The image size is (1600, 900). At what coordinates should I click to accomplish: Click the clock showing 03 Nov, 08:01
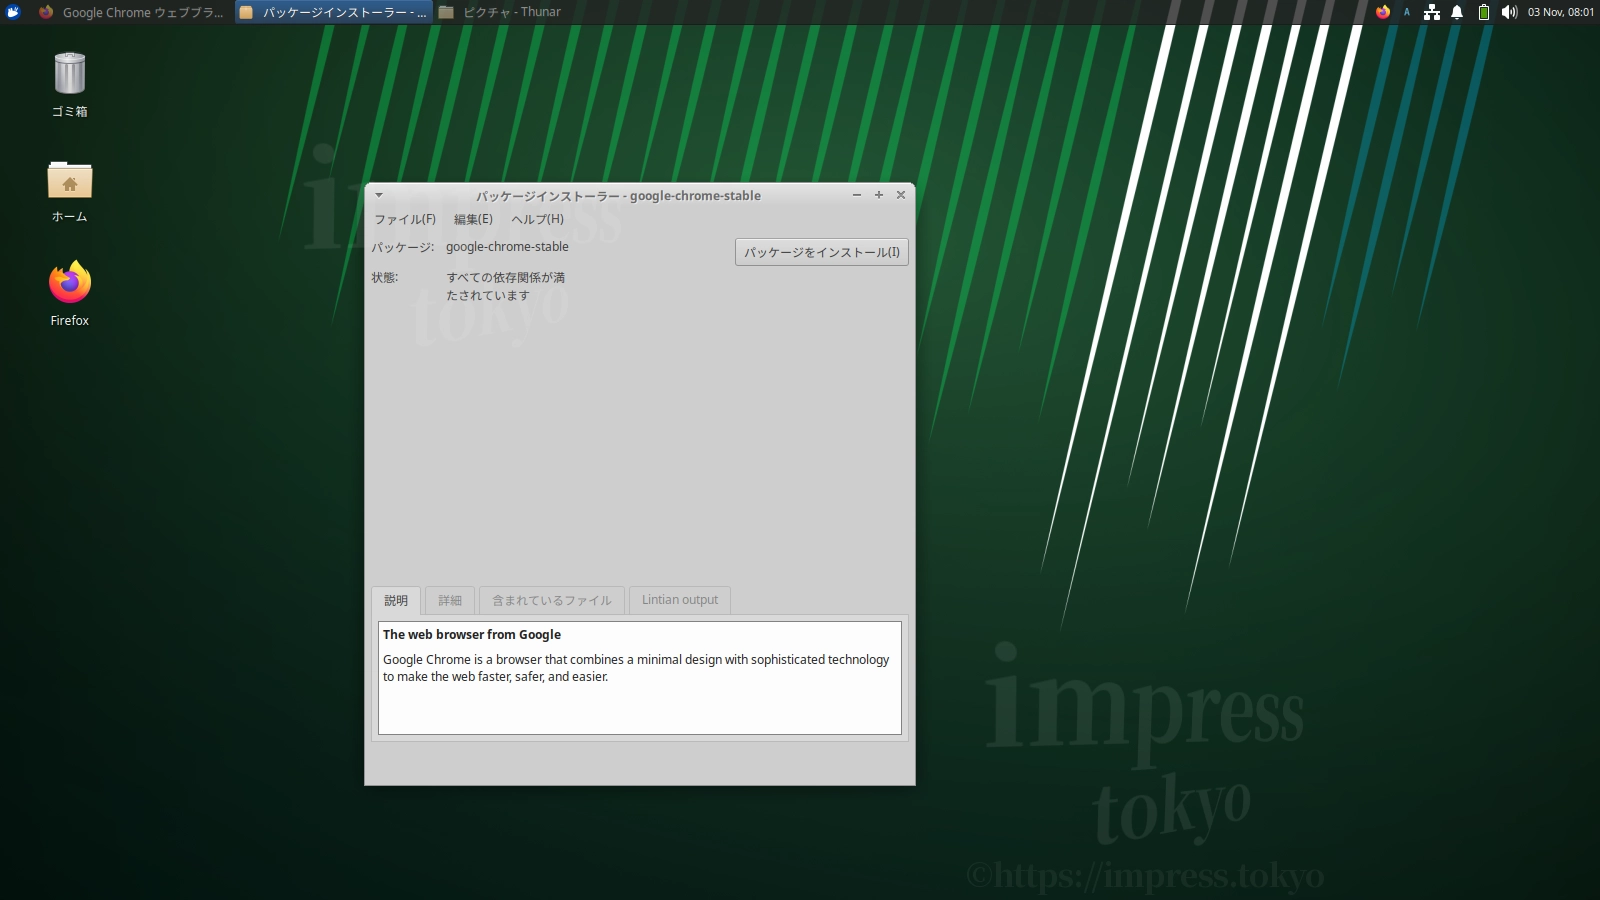coord(1561,12)
